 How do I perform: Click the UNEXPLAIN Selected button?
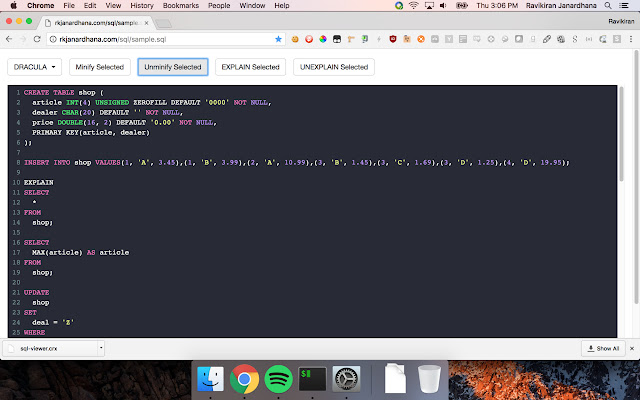point(334,67)
